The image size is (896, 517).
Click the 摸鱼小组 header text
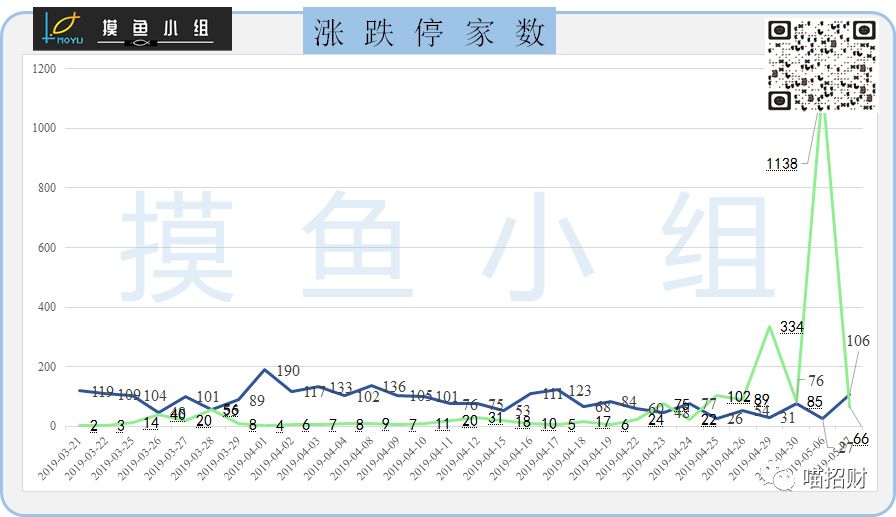[x=155, y=28]
